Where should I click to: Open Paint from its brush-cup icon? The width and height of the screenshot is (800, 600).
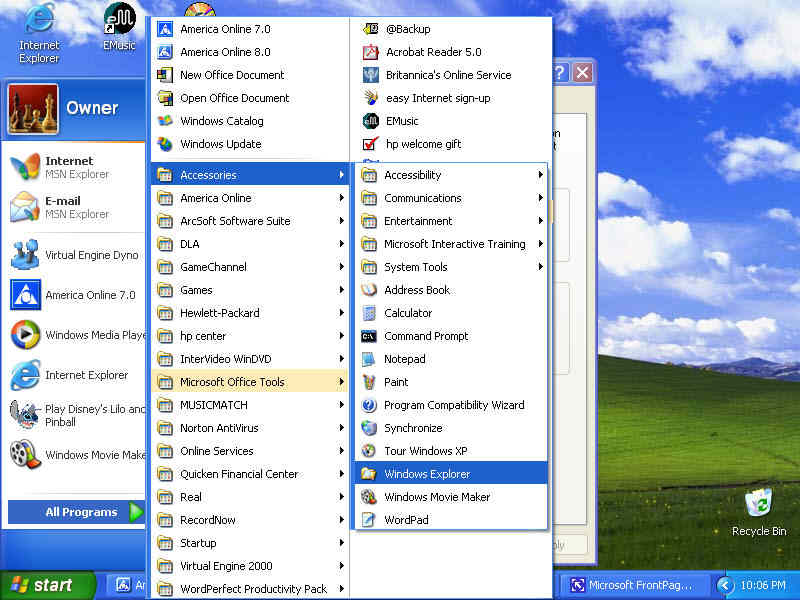pos(369,382)
